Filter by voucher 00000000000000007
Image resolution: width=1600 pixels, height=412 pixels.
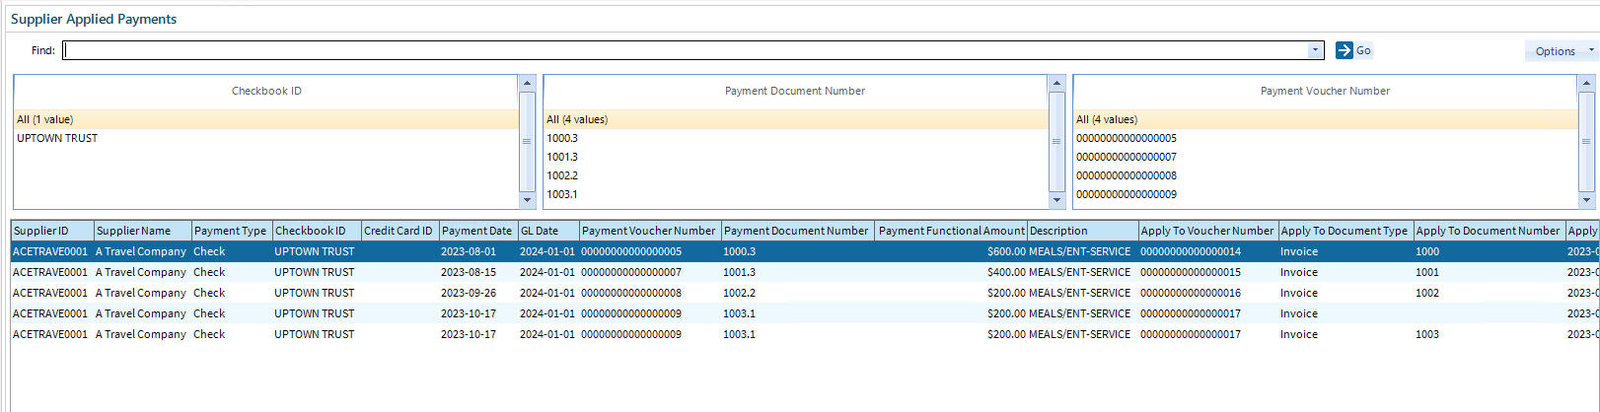coord(1325,157)
